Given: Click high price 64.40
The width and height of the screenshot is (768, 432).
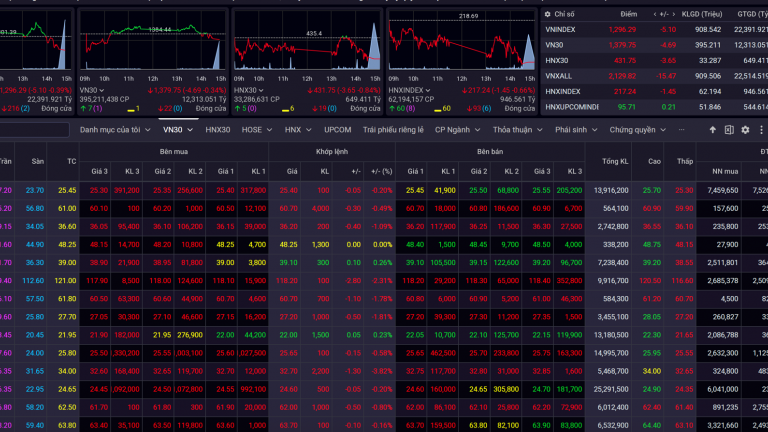Looking at the screenshot, I should [x=651, y=426].
